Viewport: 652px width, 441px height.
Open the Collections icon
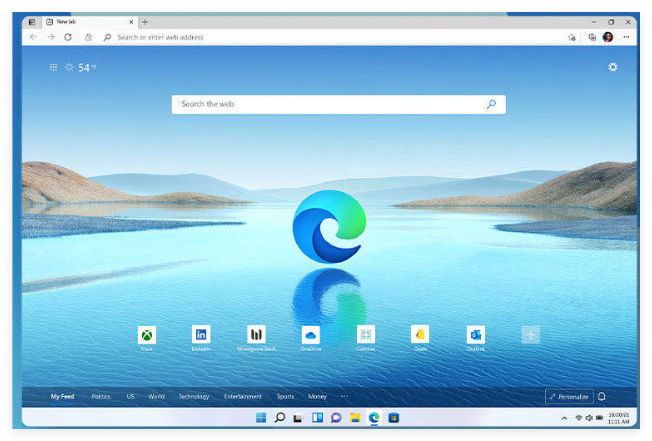coord(592,37)
